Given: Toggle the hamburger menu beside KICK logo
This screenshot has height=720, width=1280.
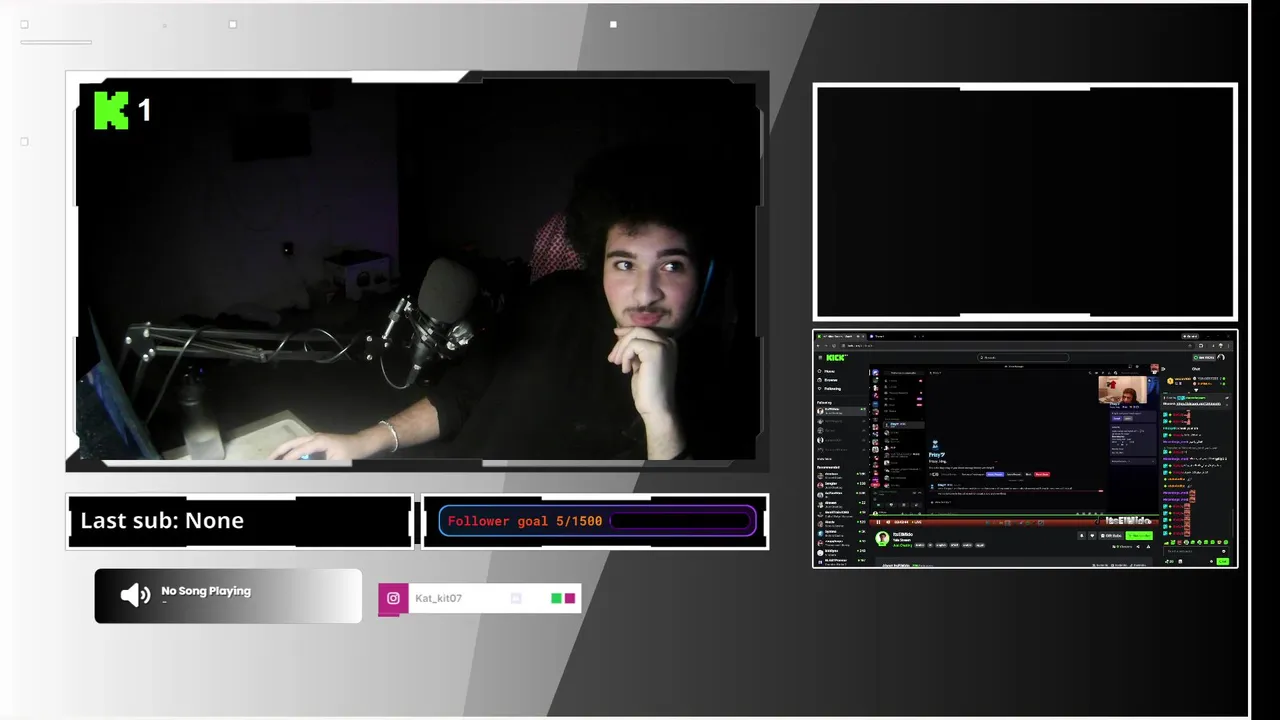Looking at the screenshot, I should pyautogui.click(x=820, y=358).
